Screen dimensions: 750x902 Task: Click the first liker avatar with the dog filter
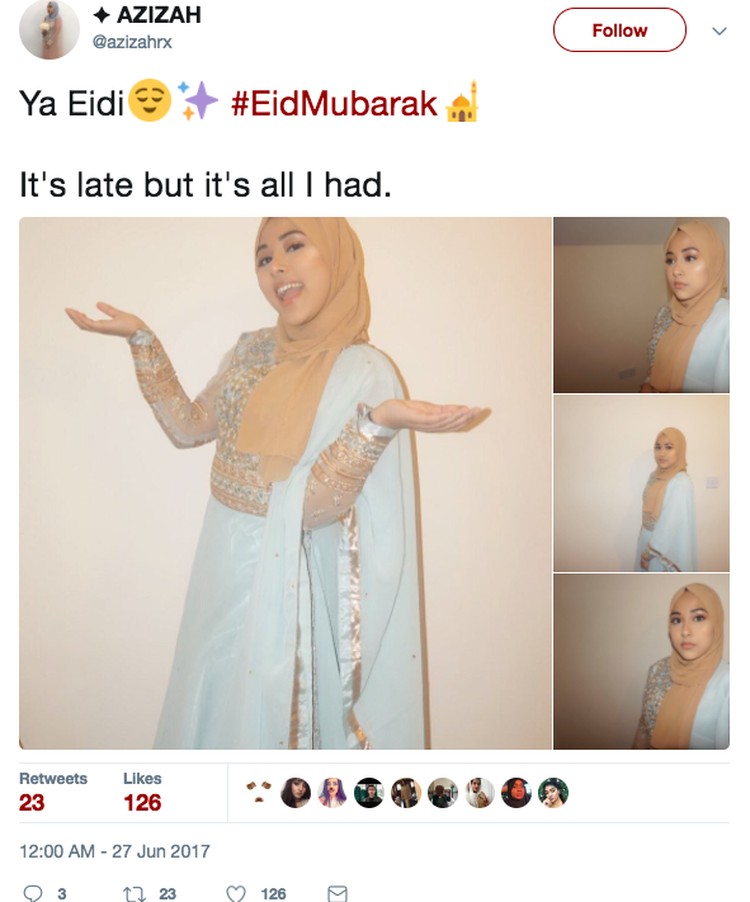[x=258, y=792]
